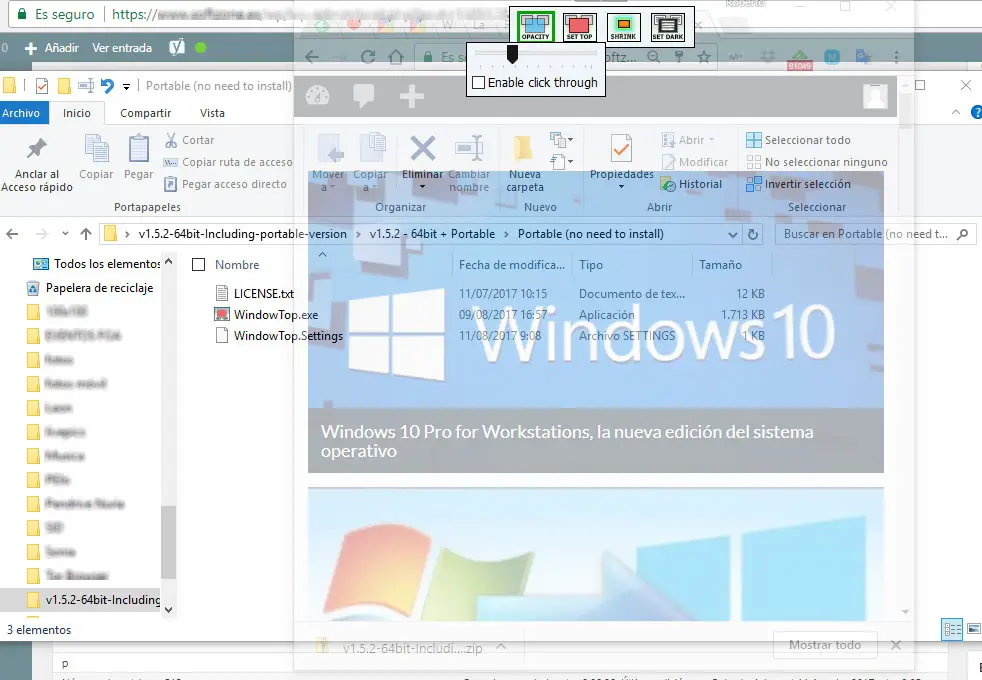Open recent locations dropdown arrow

point(65,234)
